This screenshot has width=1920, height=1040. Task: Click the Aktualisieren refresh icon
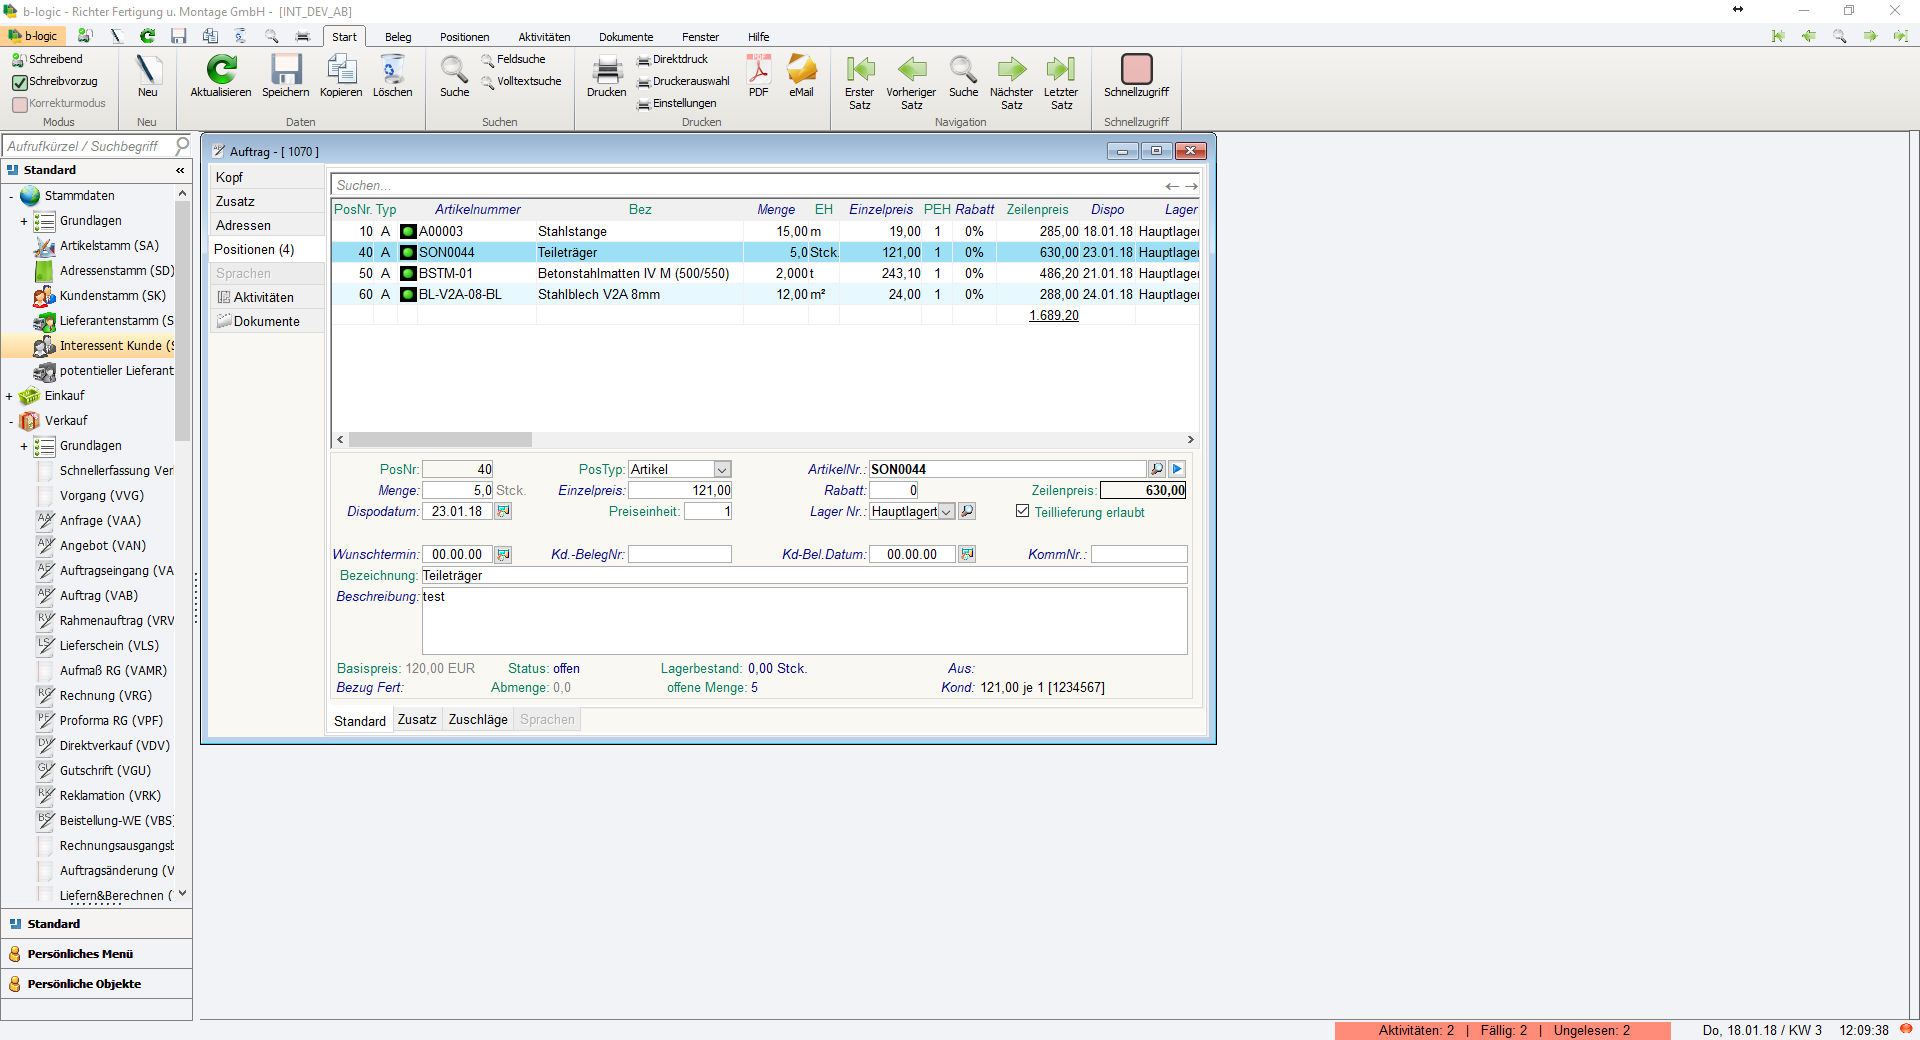(221, 70)
